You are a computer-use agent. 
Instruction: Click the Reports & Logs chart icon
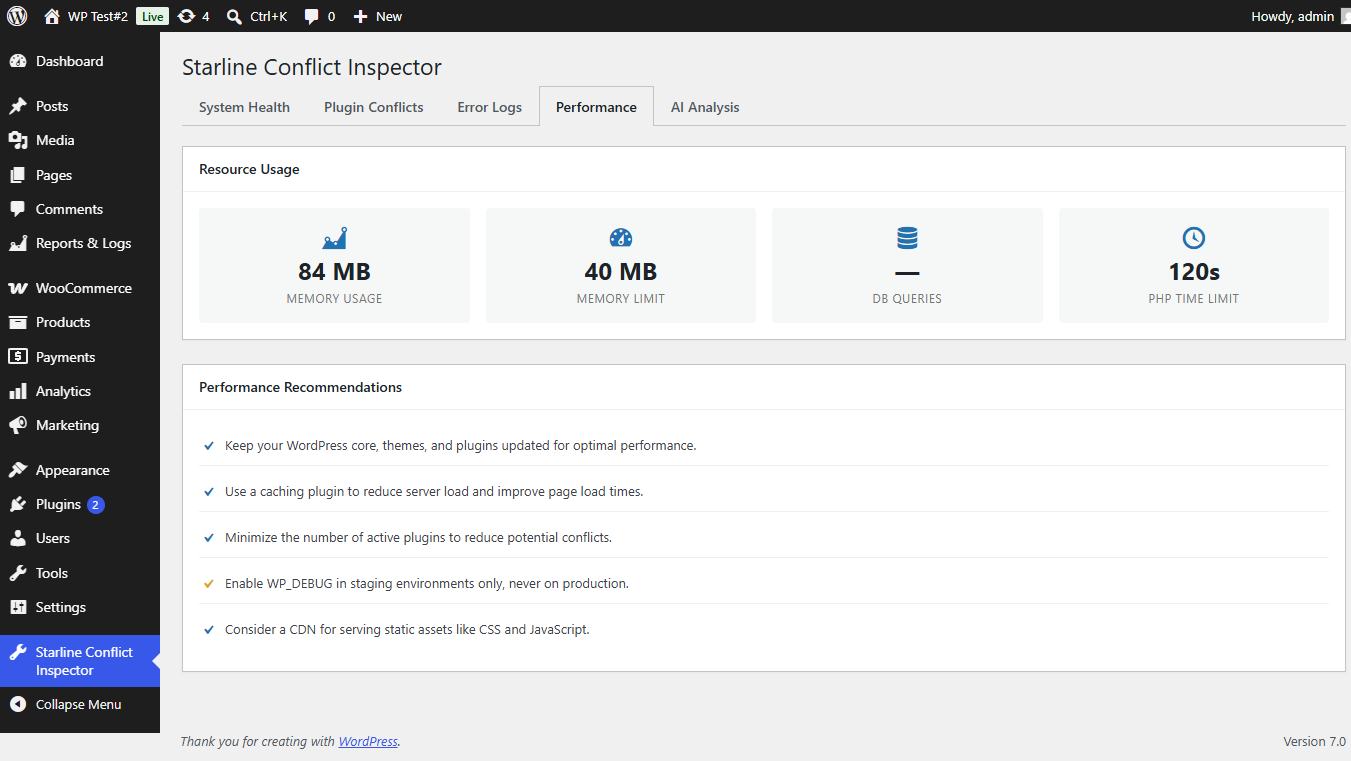[18, 243]
